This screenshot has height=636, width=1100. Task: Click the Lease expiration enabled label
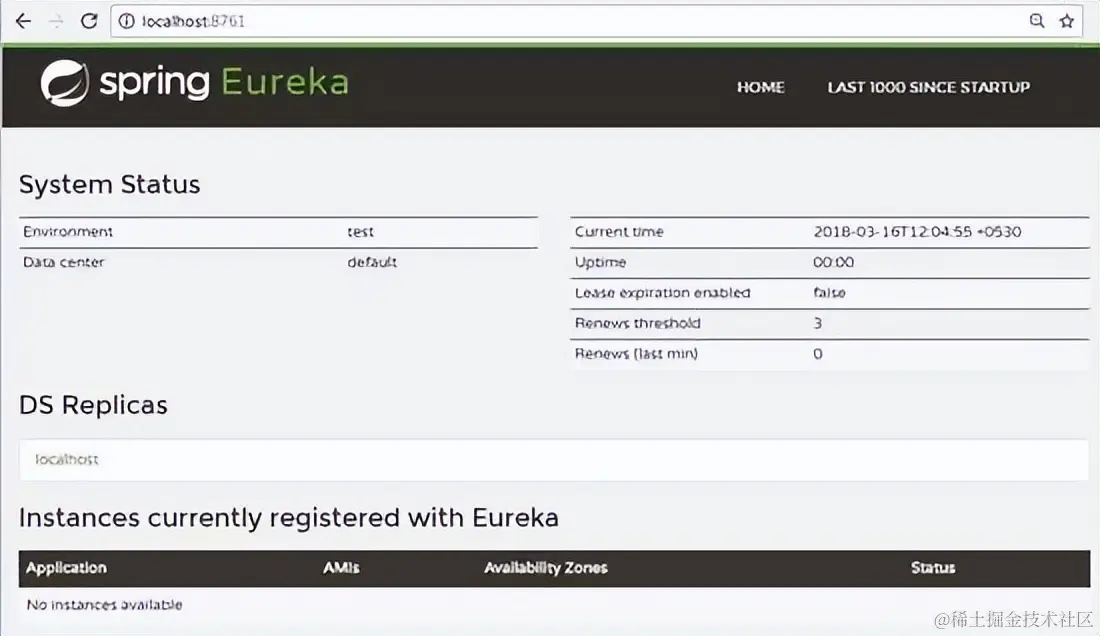662,292
